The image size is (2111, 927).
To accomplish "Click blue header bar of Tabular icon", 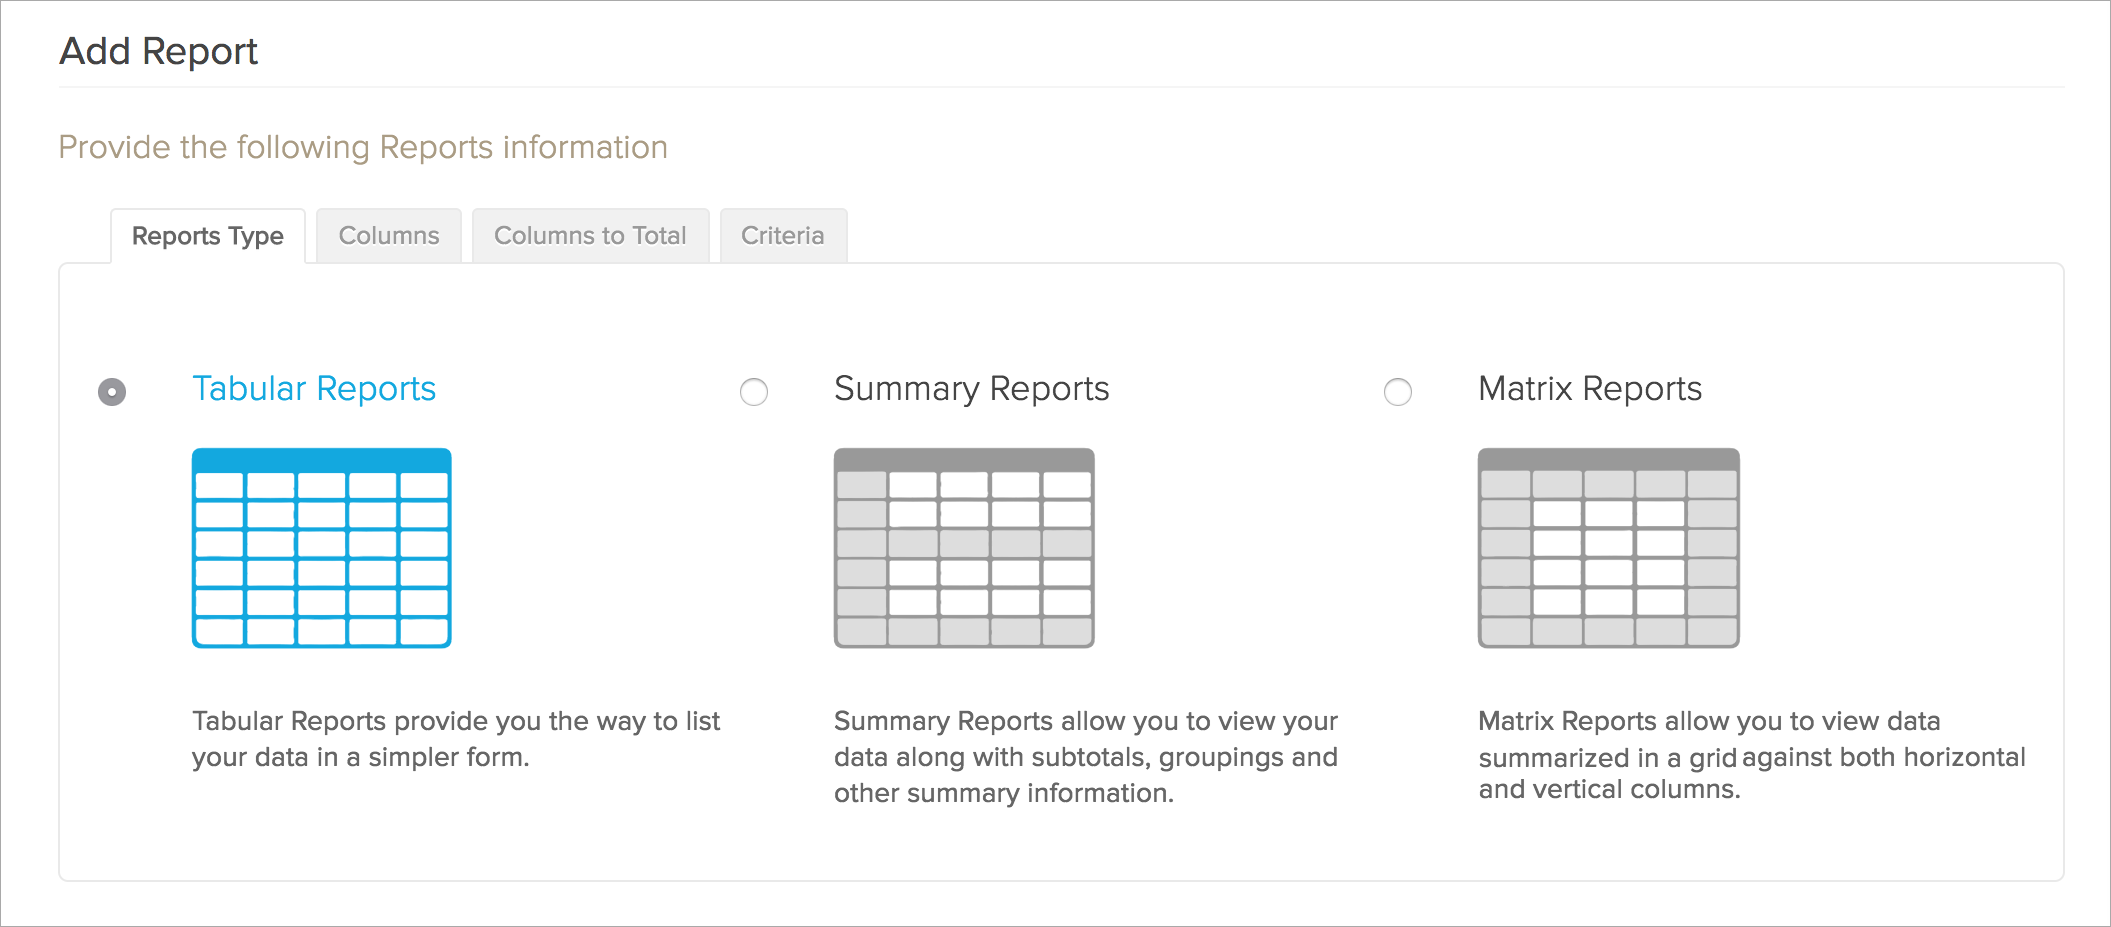I will pyautogui.click(x=321, y=460).
